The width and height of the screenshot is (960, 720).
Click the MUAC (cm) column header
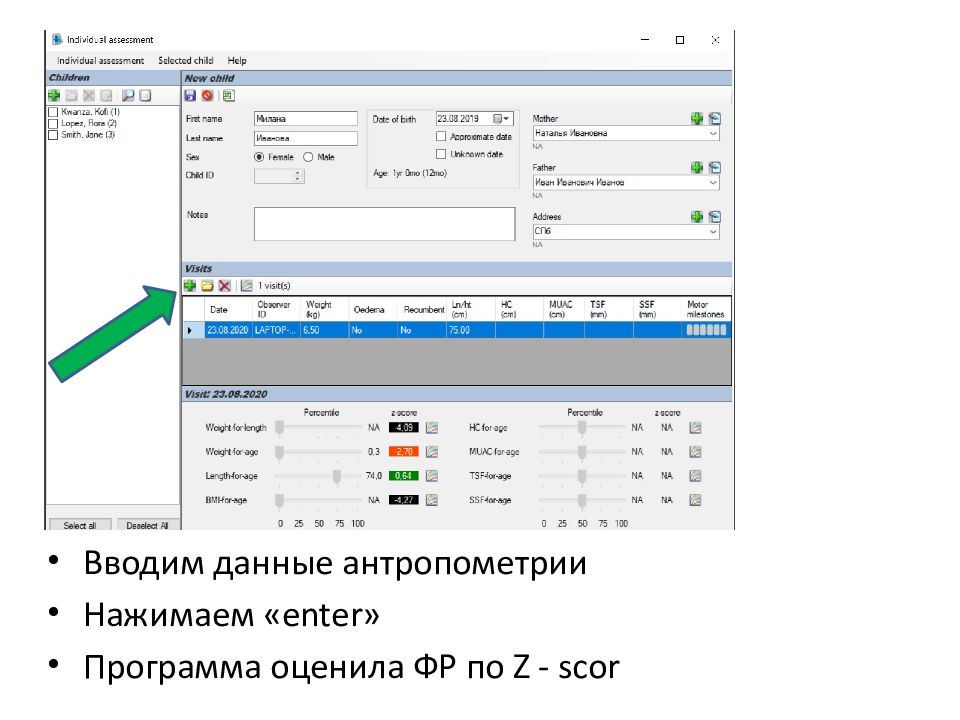pyautogui.click(x=564, y=310)
